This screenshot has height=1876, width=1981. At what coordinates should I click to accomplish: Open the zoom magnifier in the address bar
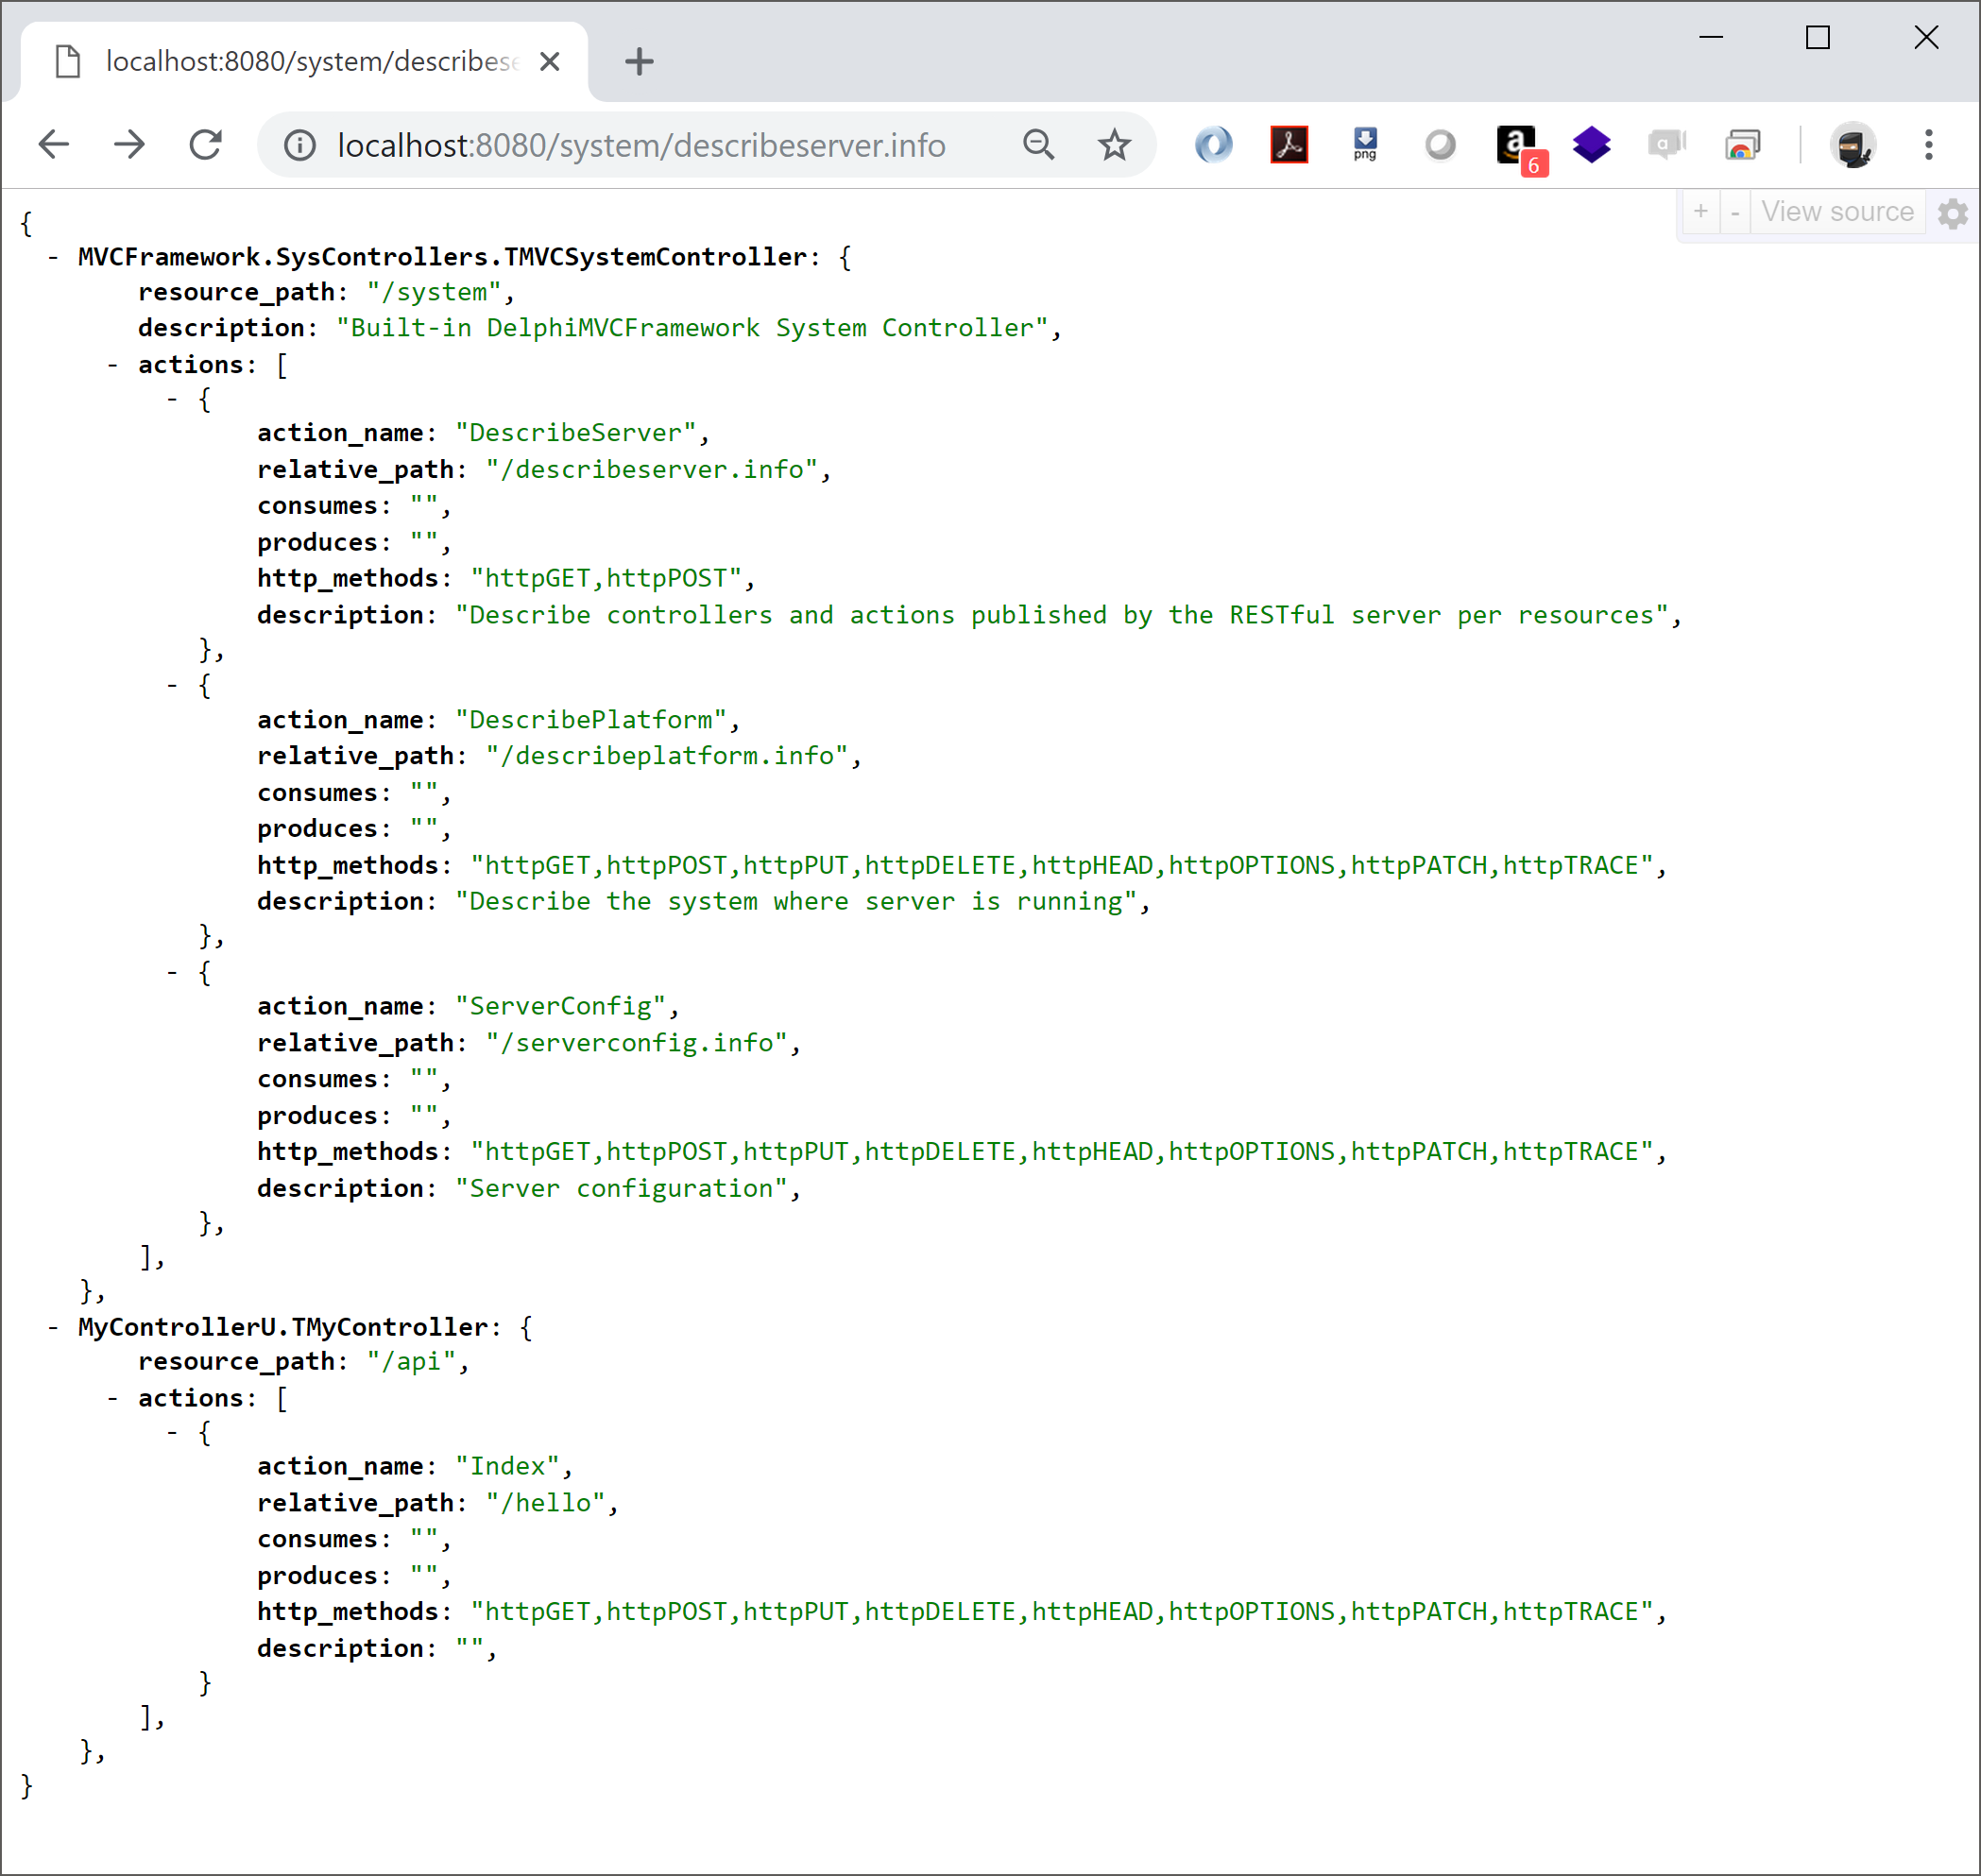(x=1039, y=145)
